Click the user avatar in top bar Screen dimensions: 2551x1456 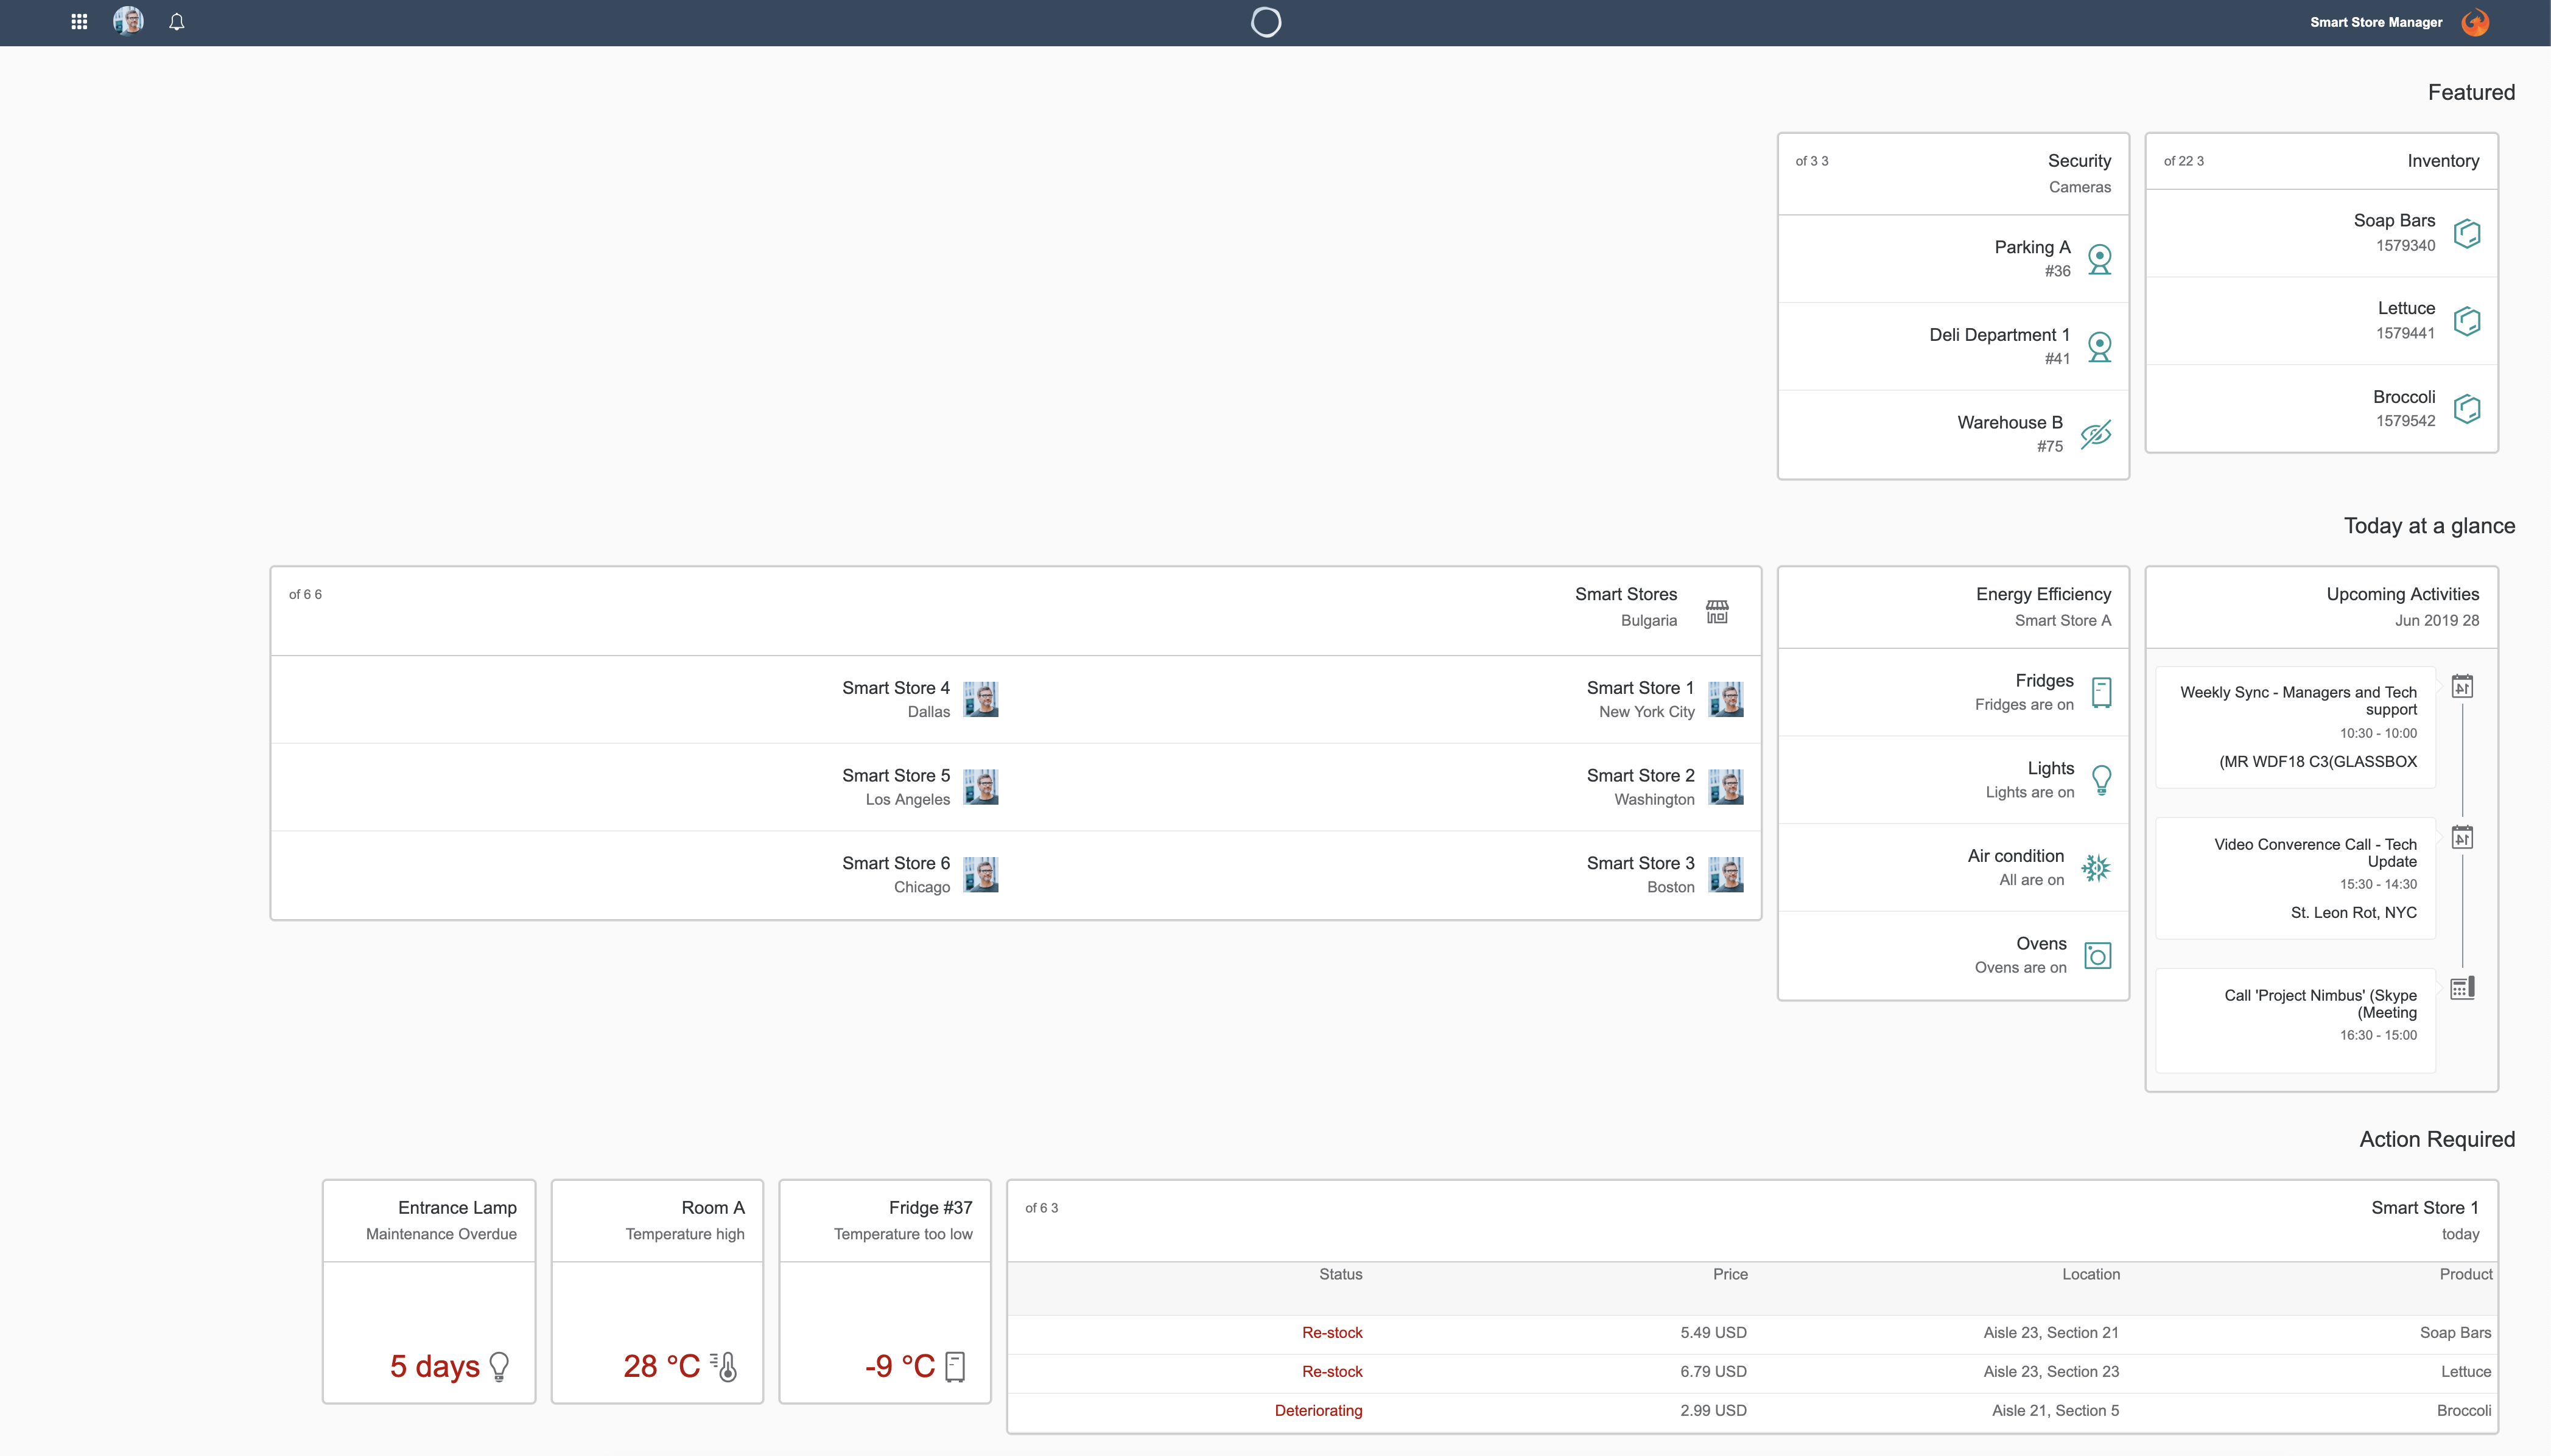(x=128, y=21)
